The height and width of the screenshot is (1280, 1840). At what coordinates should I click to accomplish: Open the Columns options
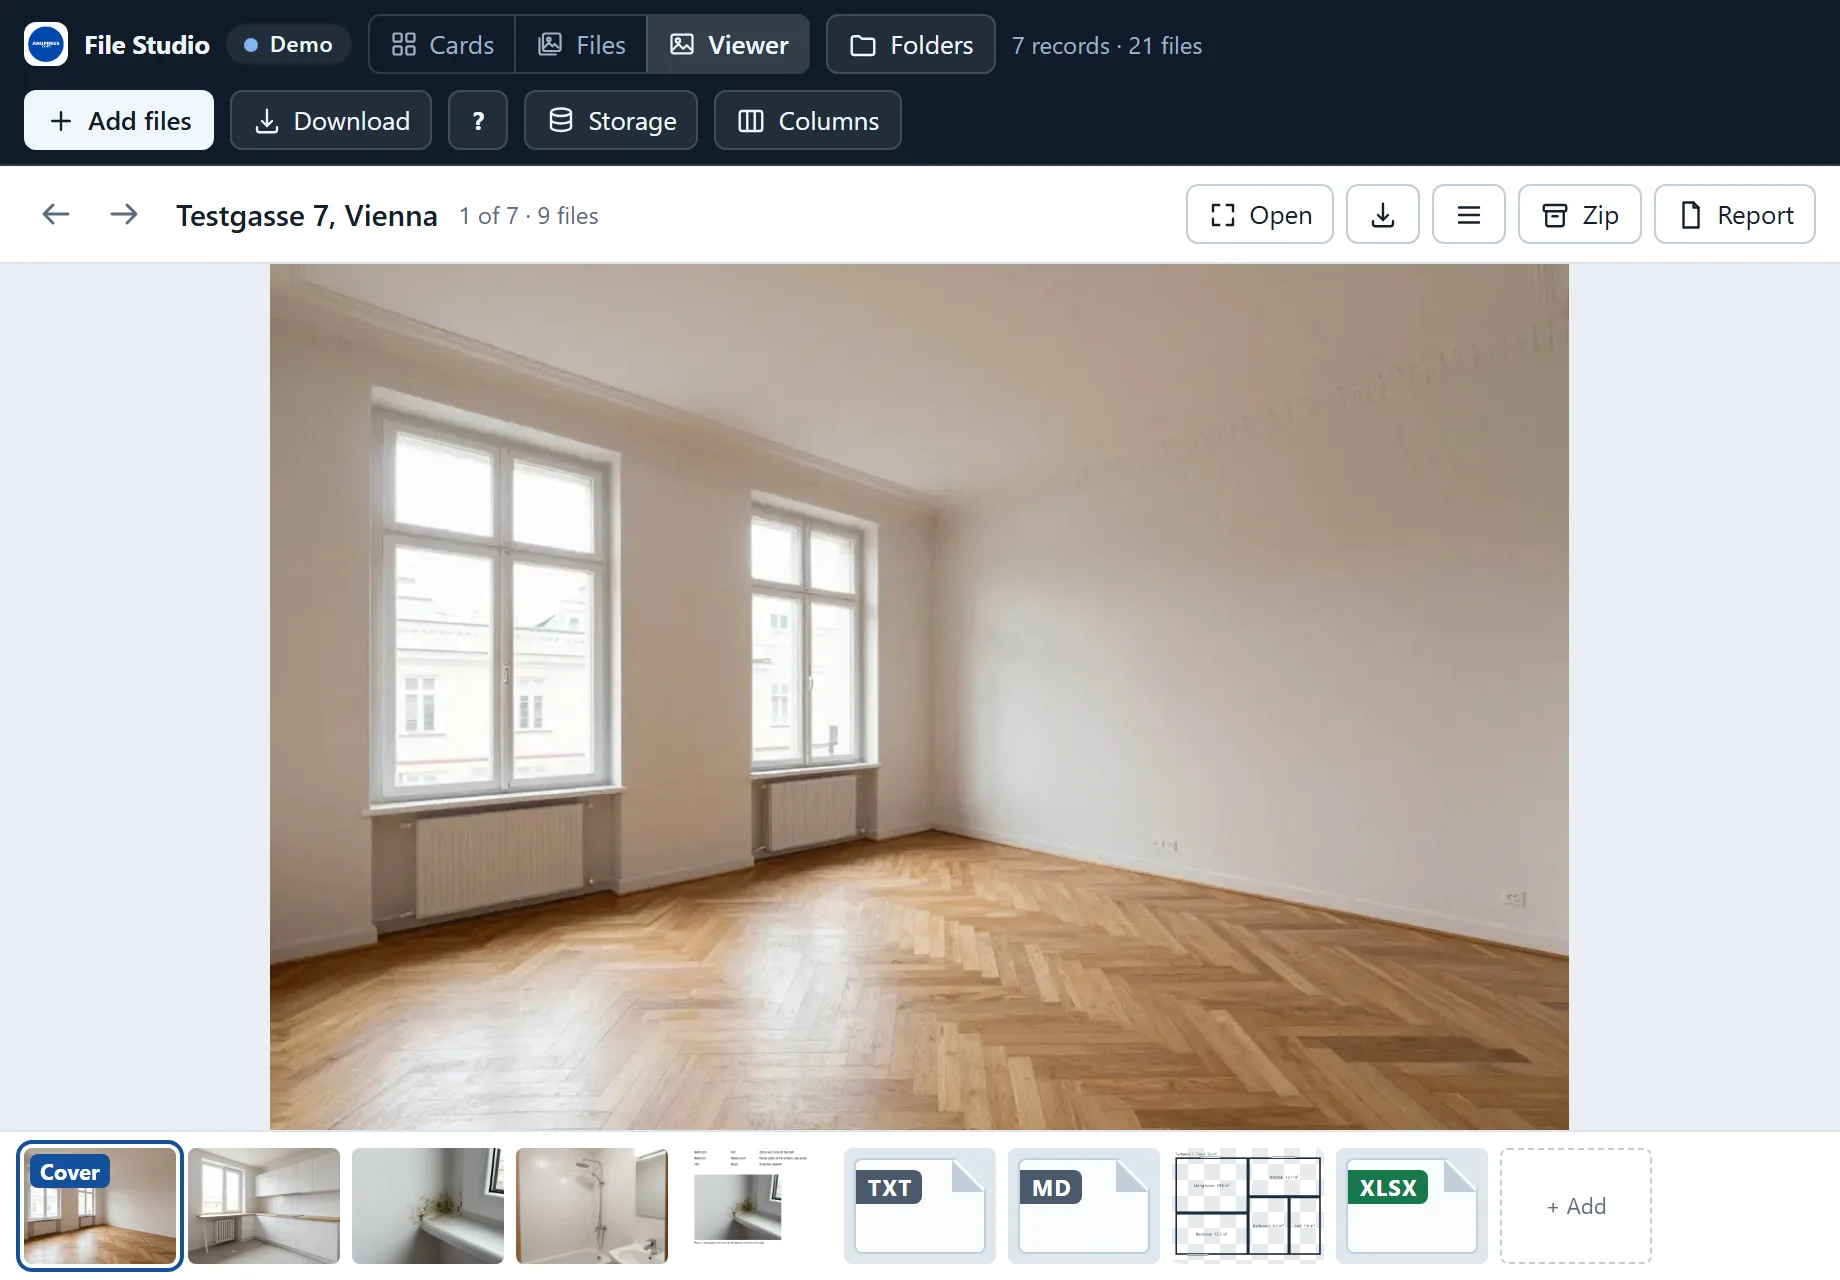[808, 120]
